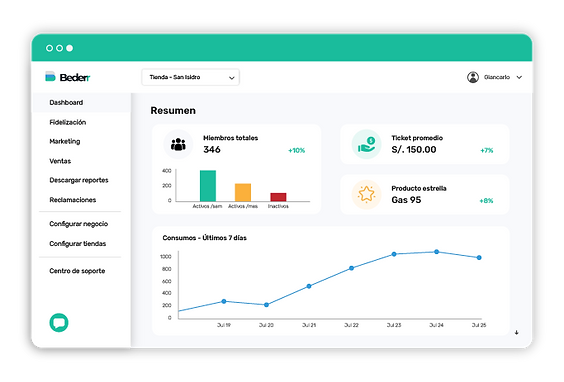This screenshot has width=564, height=382.
Task: Open Descargar reportes
Action: [x=79, y=180]
